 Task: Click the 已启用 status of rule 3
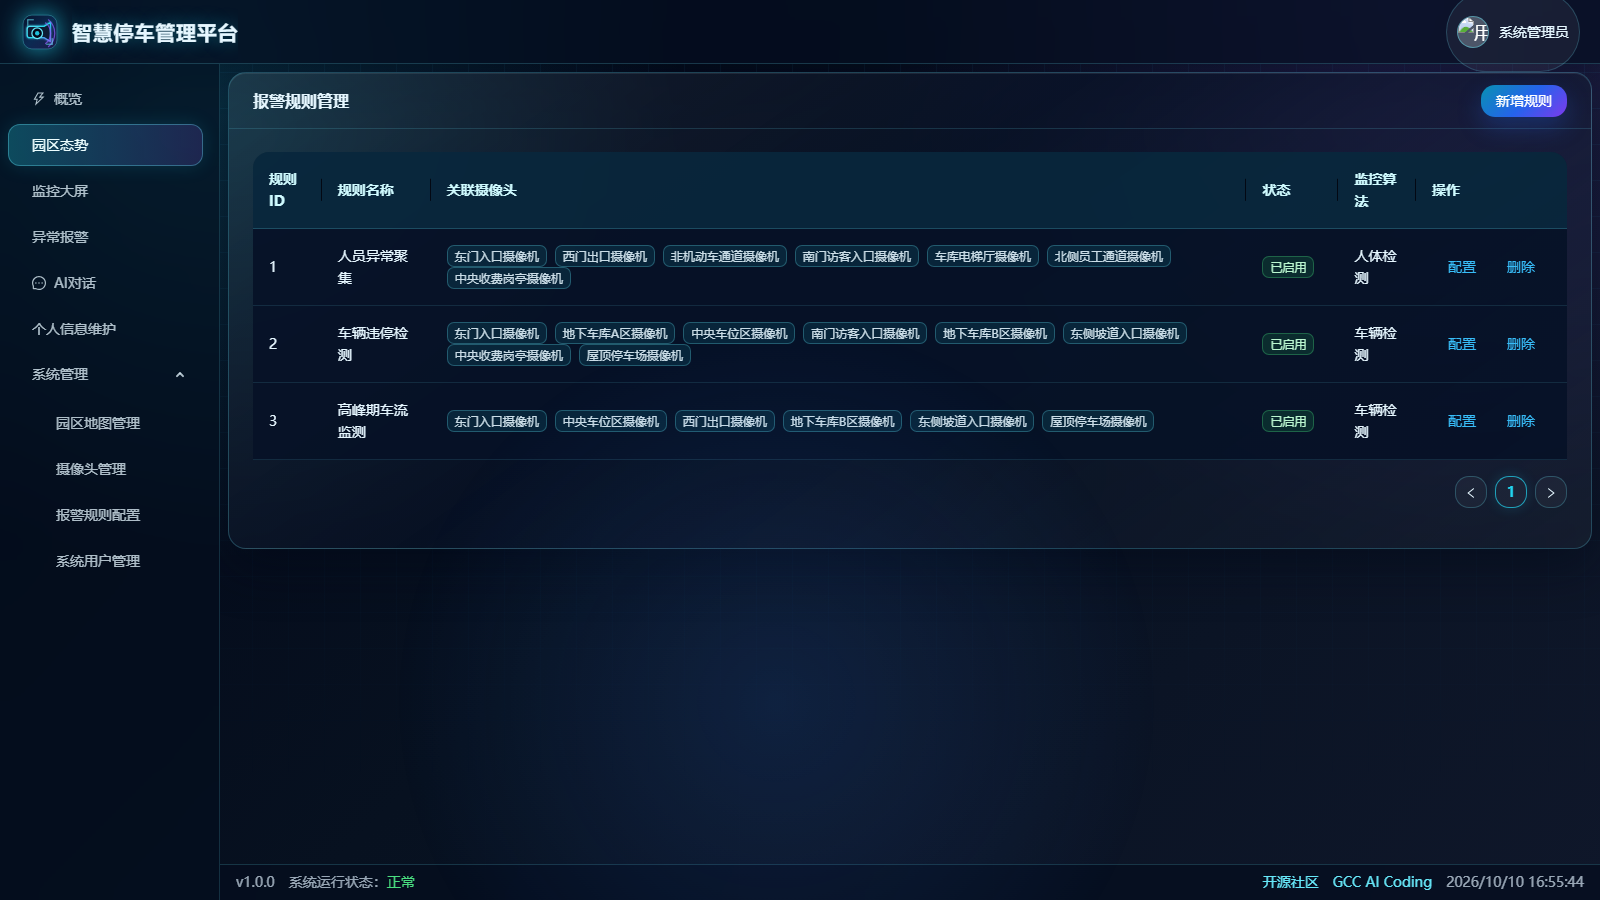[x=1288, y=421]
